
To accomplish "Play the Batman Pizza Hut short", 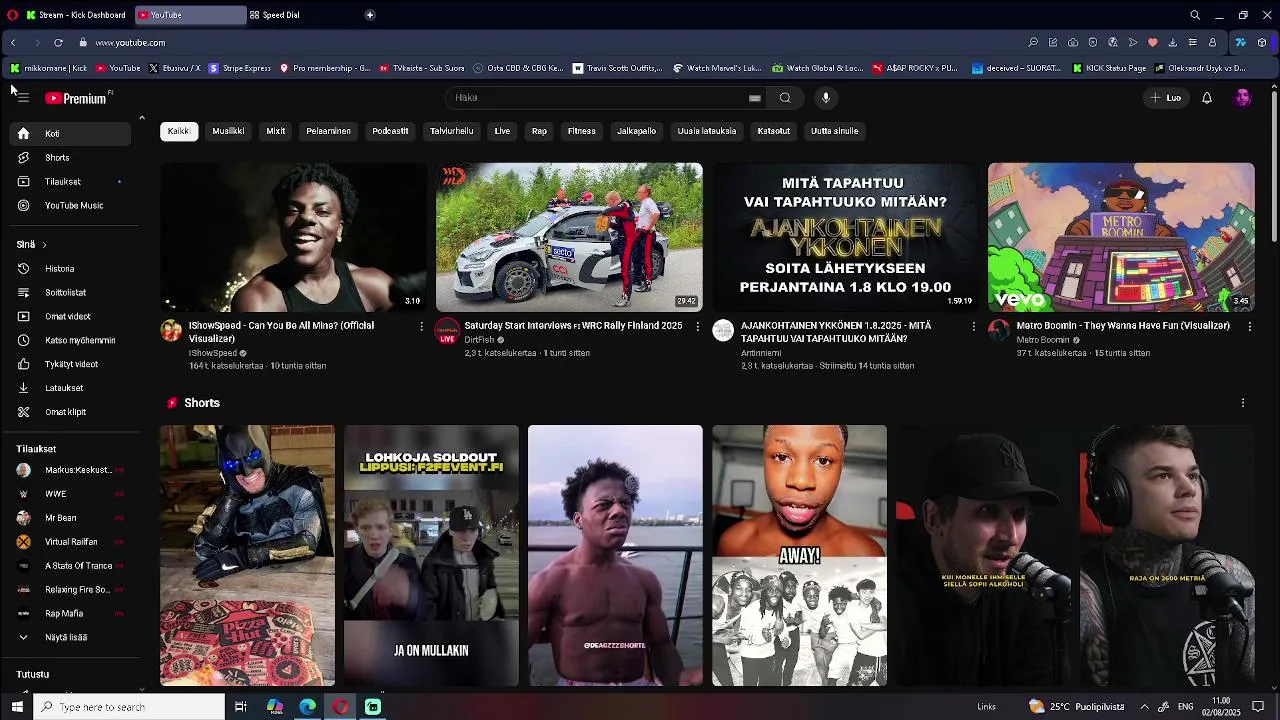I will pos(247,555).
